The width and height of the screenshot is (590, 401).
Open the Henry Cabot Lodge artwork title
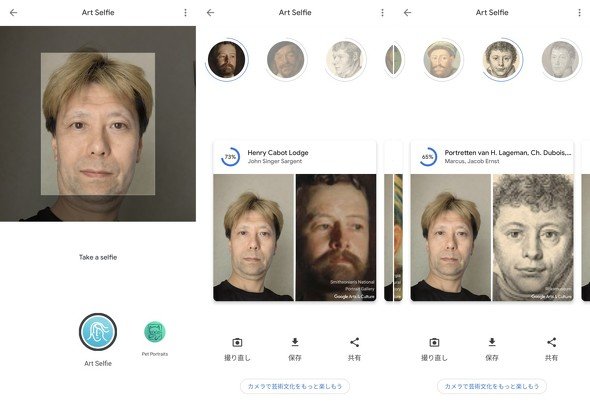click(278, 152)
